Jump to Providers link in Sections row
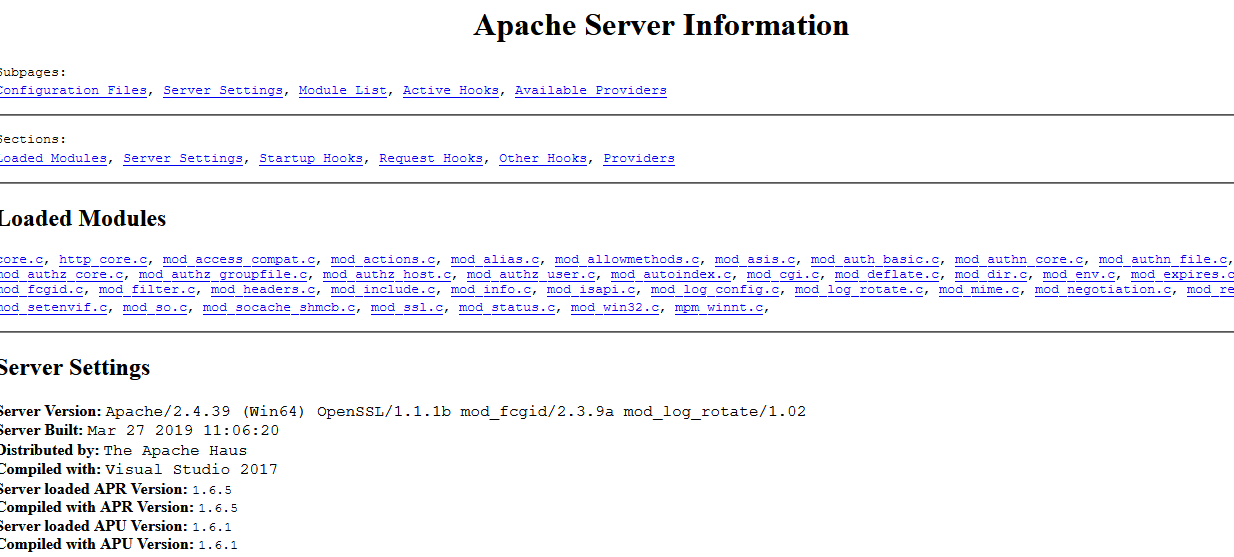Viewport: 1234px width, 557px height. tap(639, 158)
